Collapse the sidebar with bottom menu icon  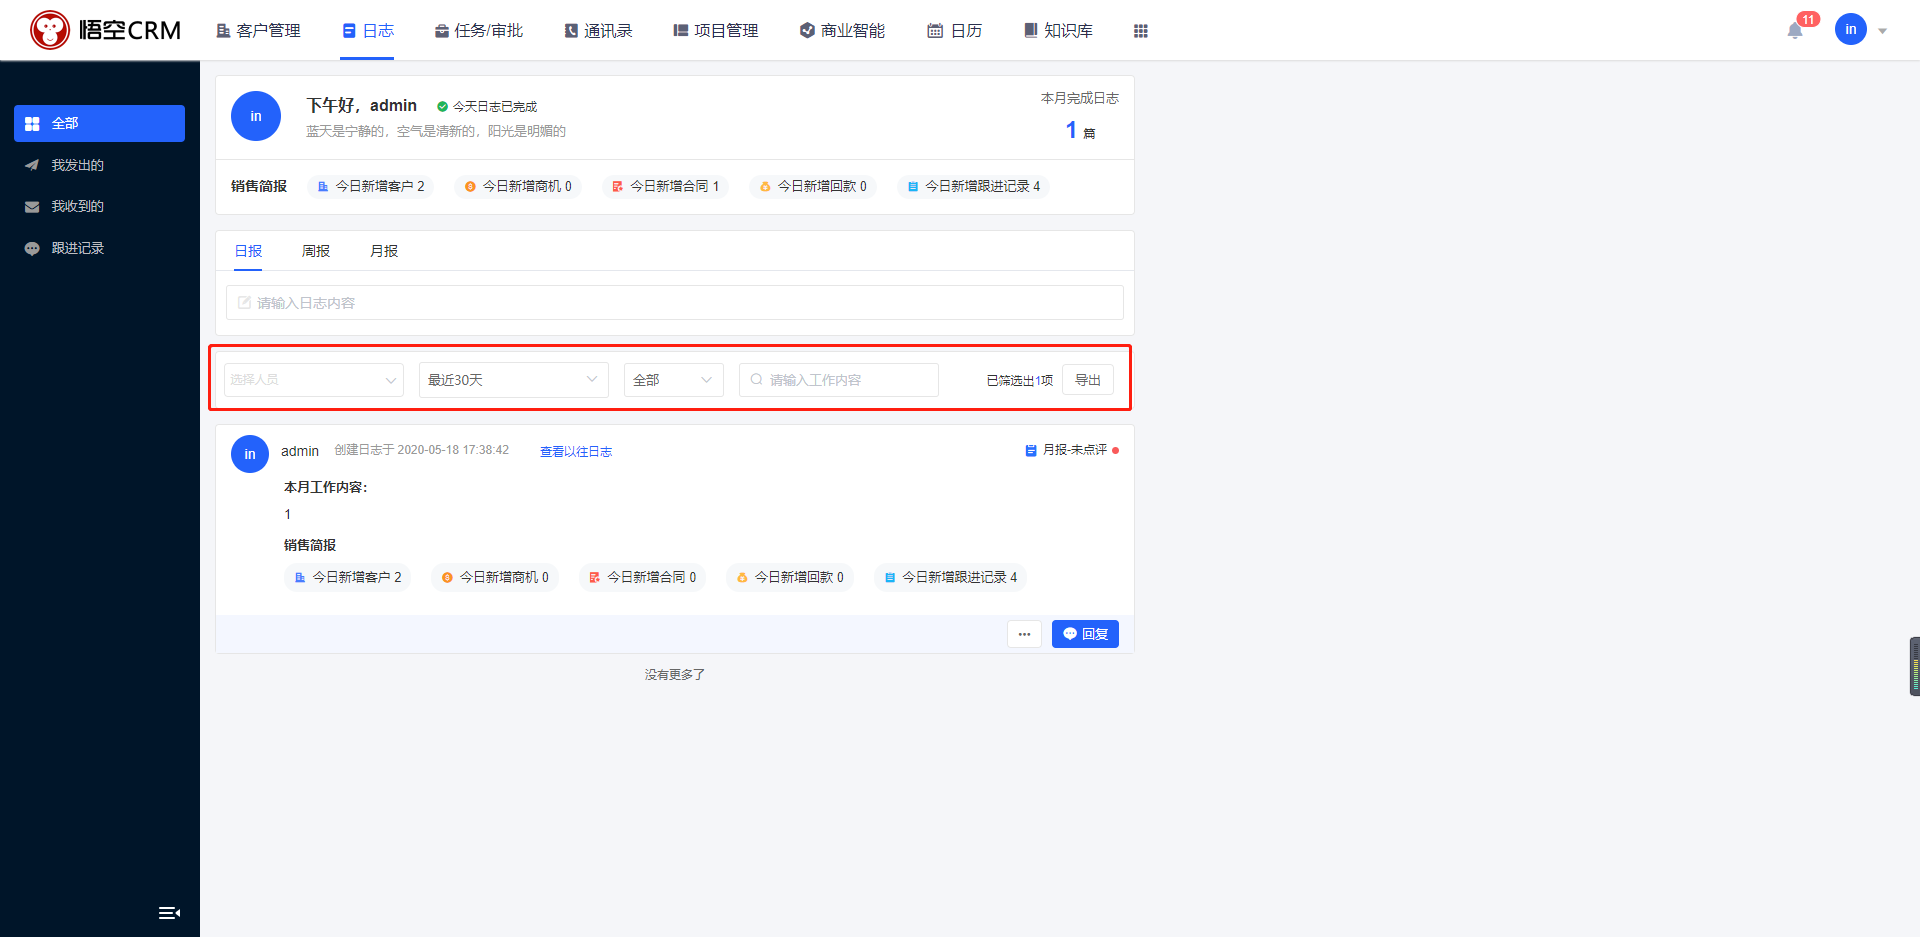169,912
